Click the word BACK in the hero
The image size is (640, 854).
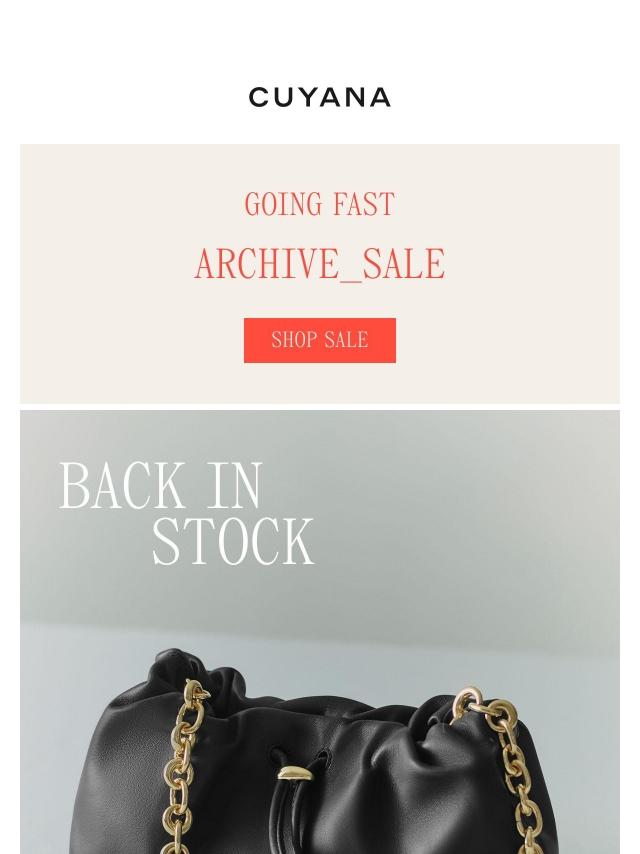click(x=121, y=485)
